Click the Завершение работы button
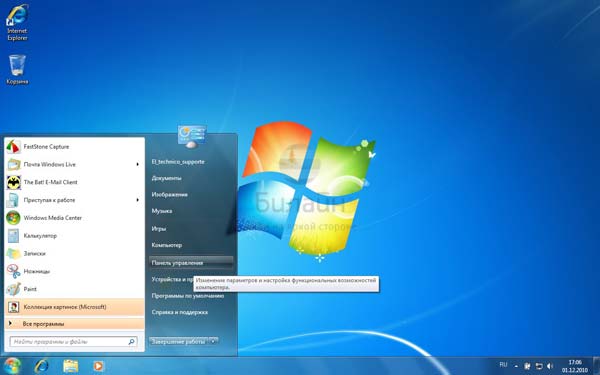600x375 pixels. coord(179,341)
